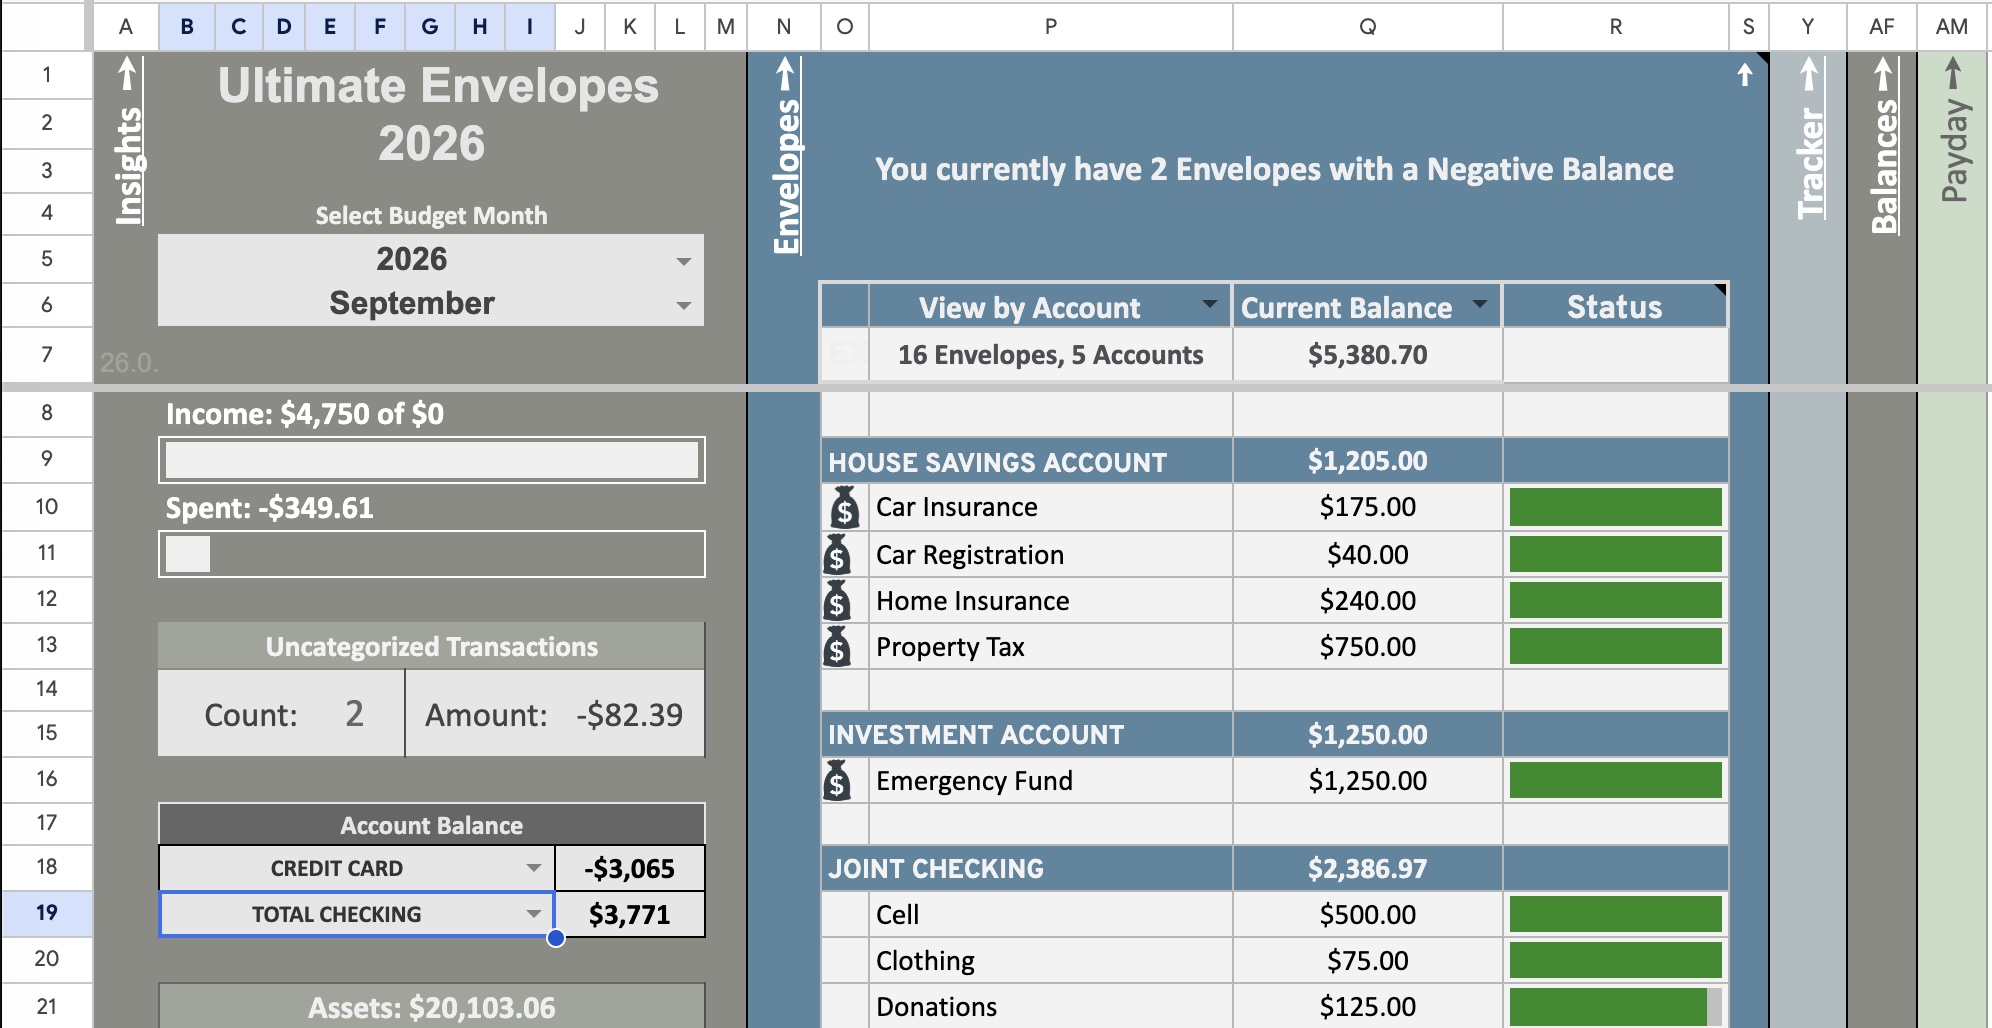Click the money bag icon beside Emergency Fund
This screenshot has height=1028, width=1992.
tap(837, 780)
